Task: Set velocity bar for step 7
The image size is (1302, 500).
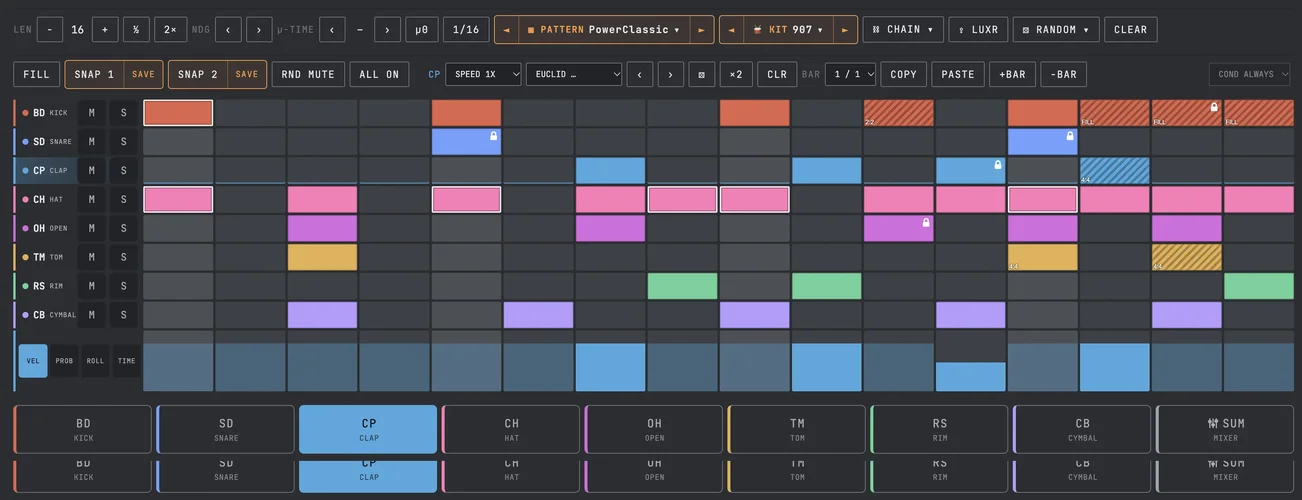Action: 610,361
